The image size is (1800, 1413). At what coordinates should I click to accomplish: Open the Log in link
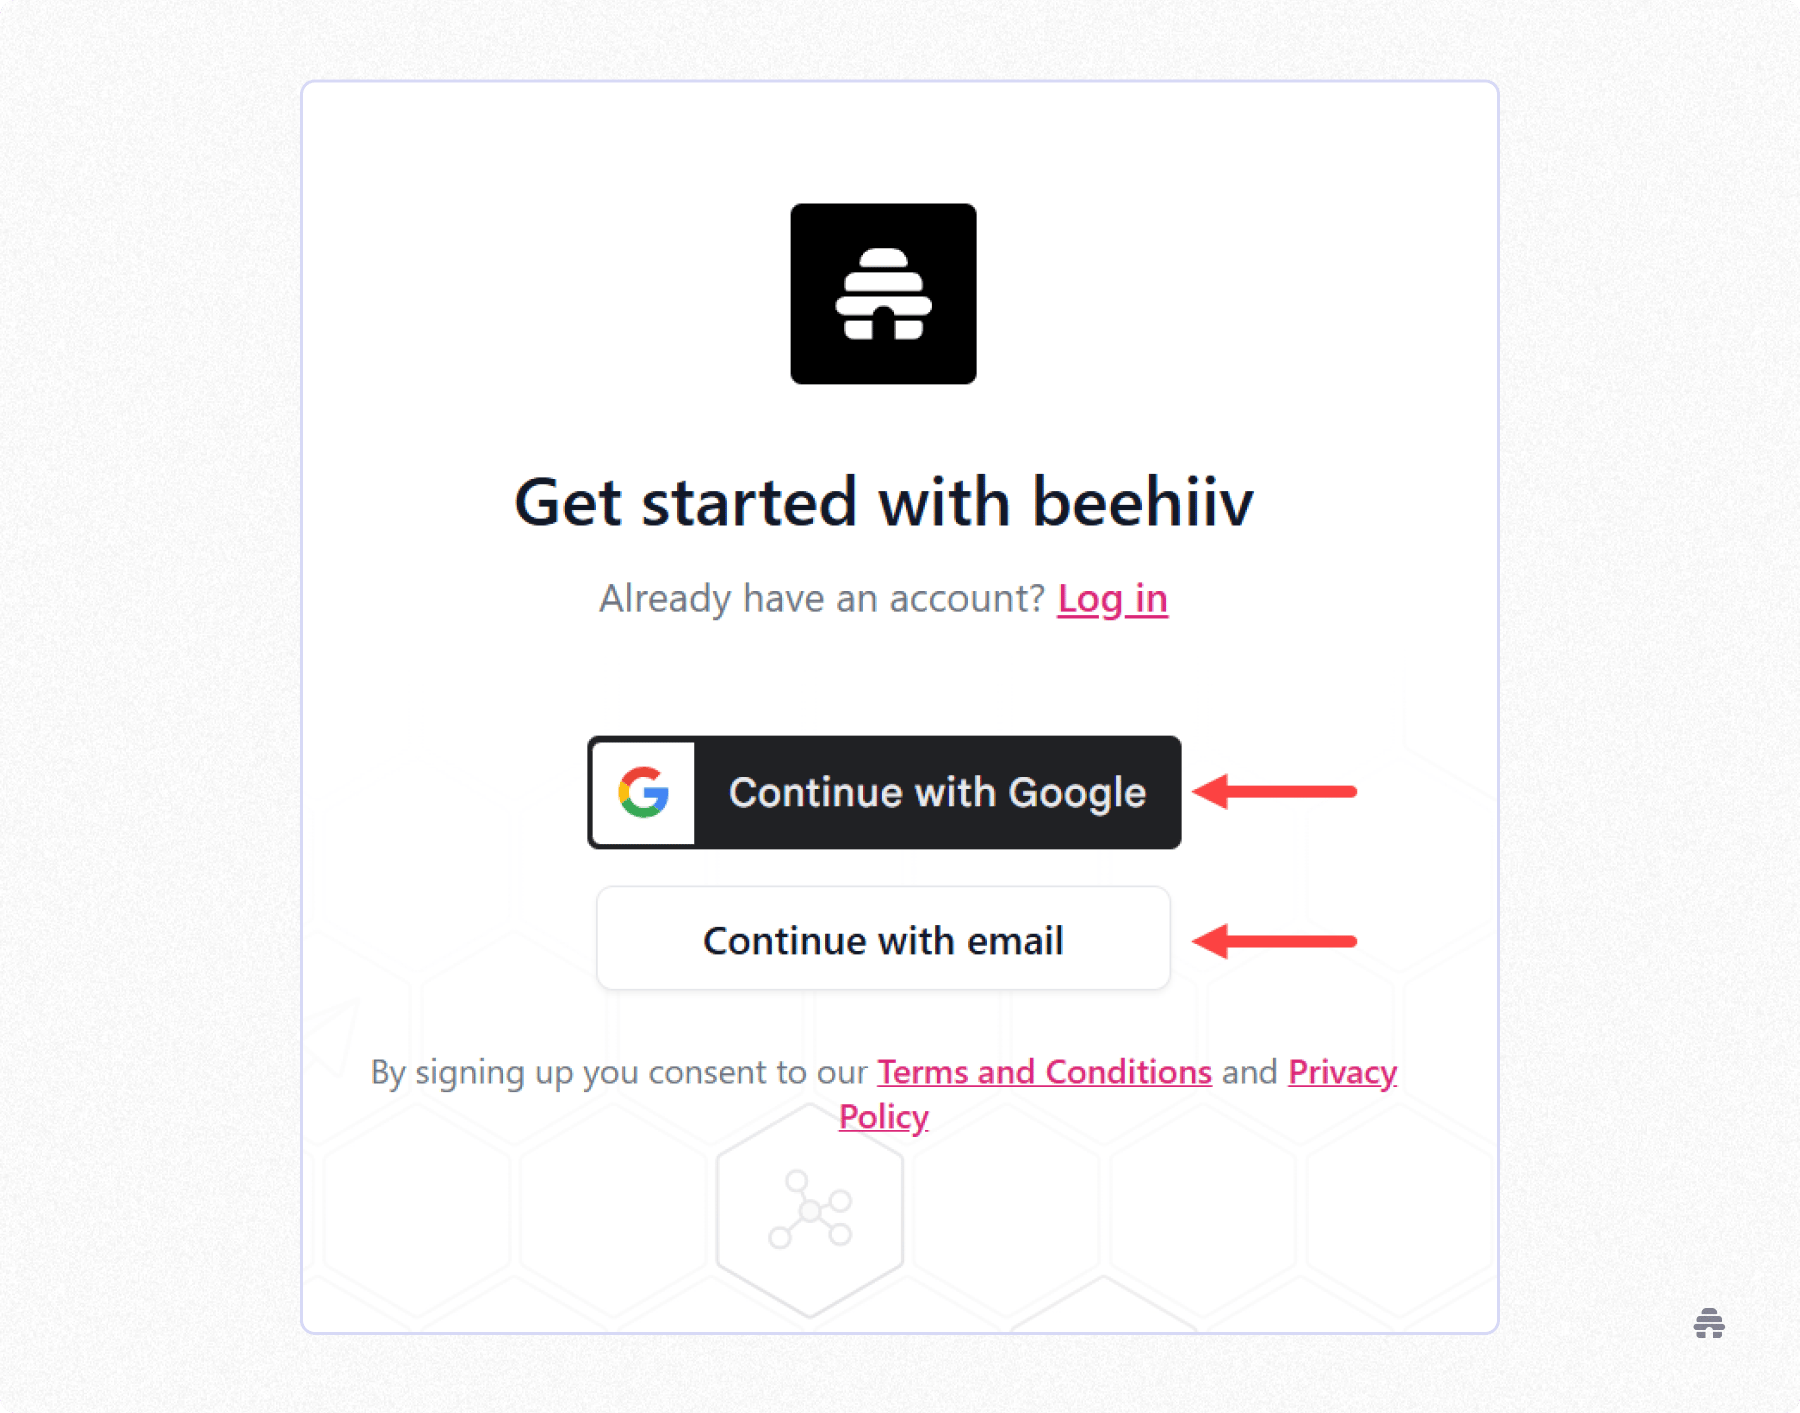click(x=1112, y=598)
